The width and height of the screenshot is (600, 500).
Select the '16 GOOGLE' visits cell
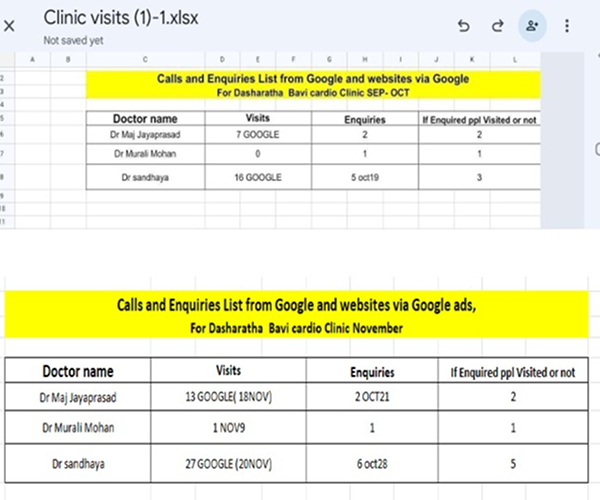258,177
